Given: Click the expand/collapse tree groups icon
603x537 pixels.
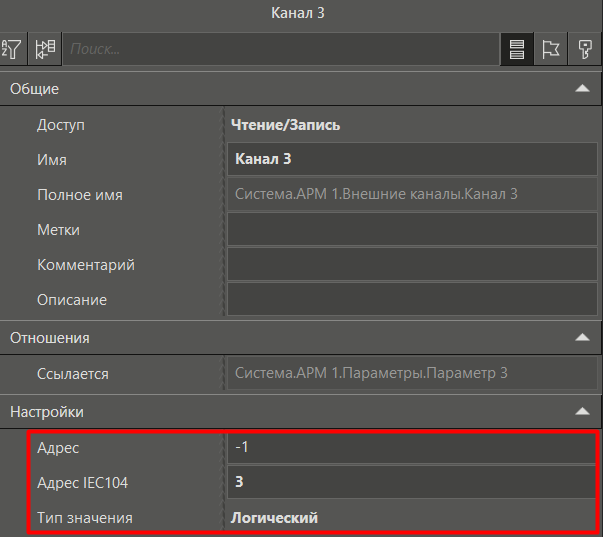Looking at the screenshot, I should [45, 48].
